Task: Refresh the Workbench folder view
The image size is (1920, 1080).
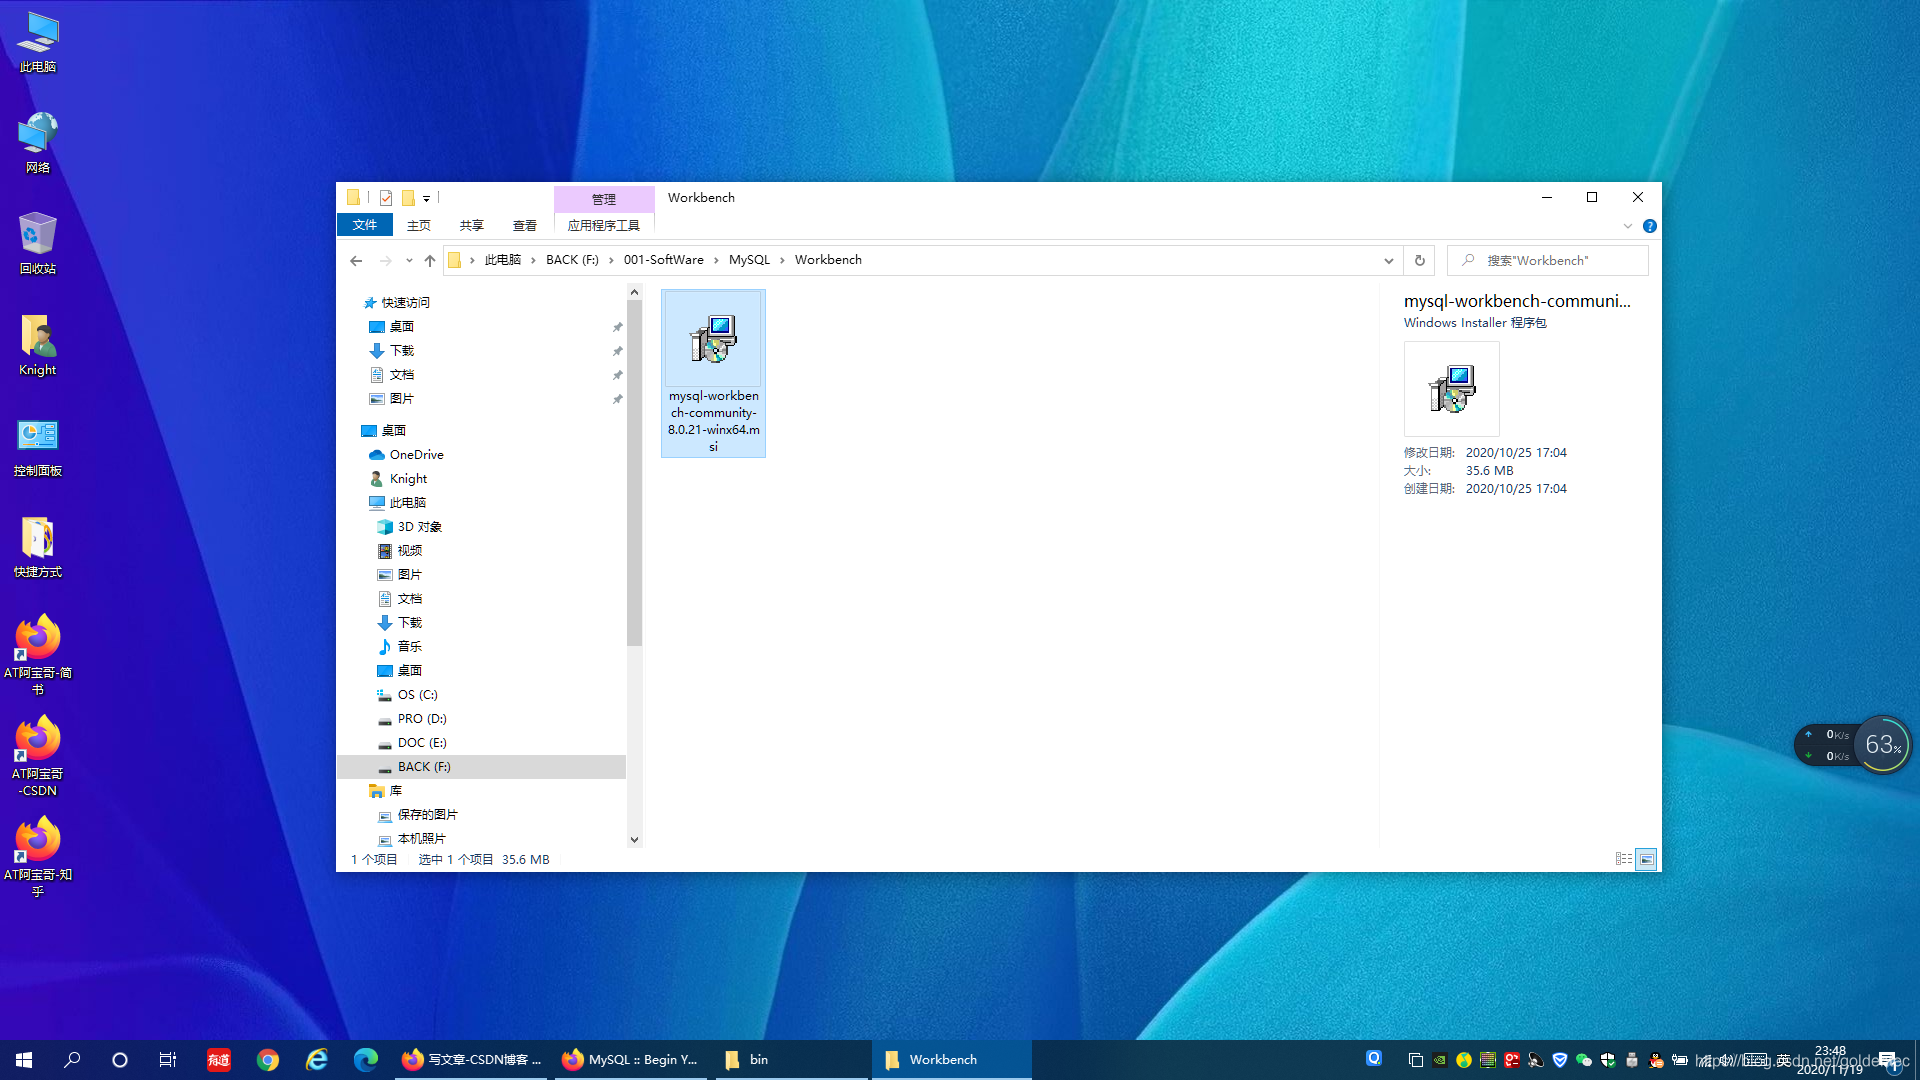Action: (1419, 260)
